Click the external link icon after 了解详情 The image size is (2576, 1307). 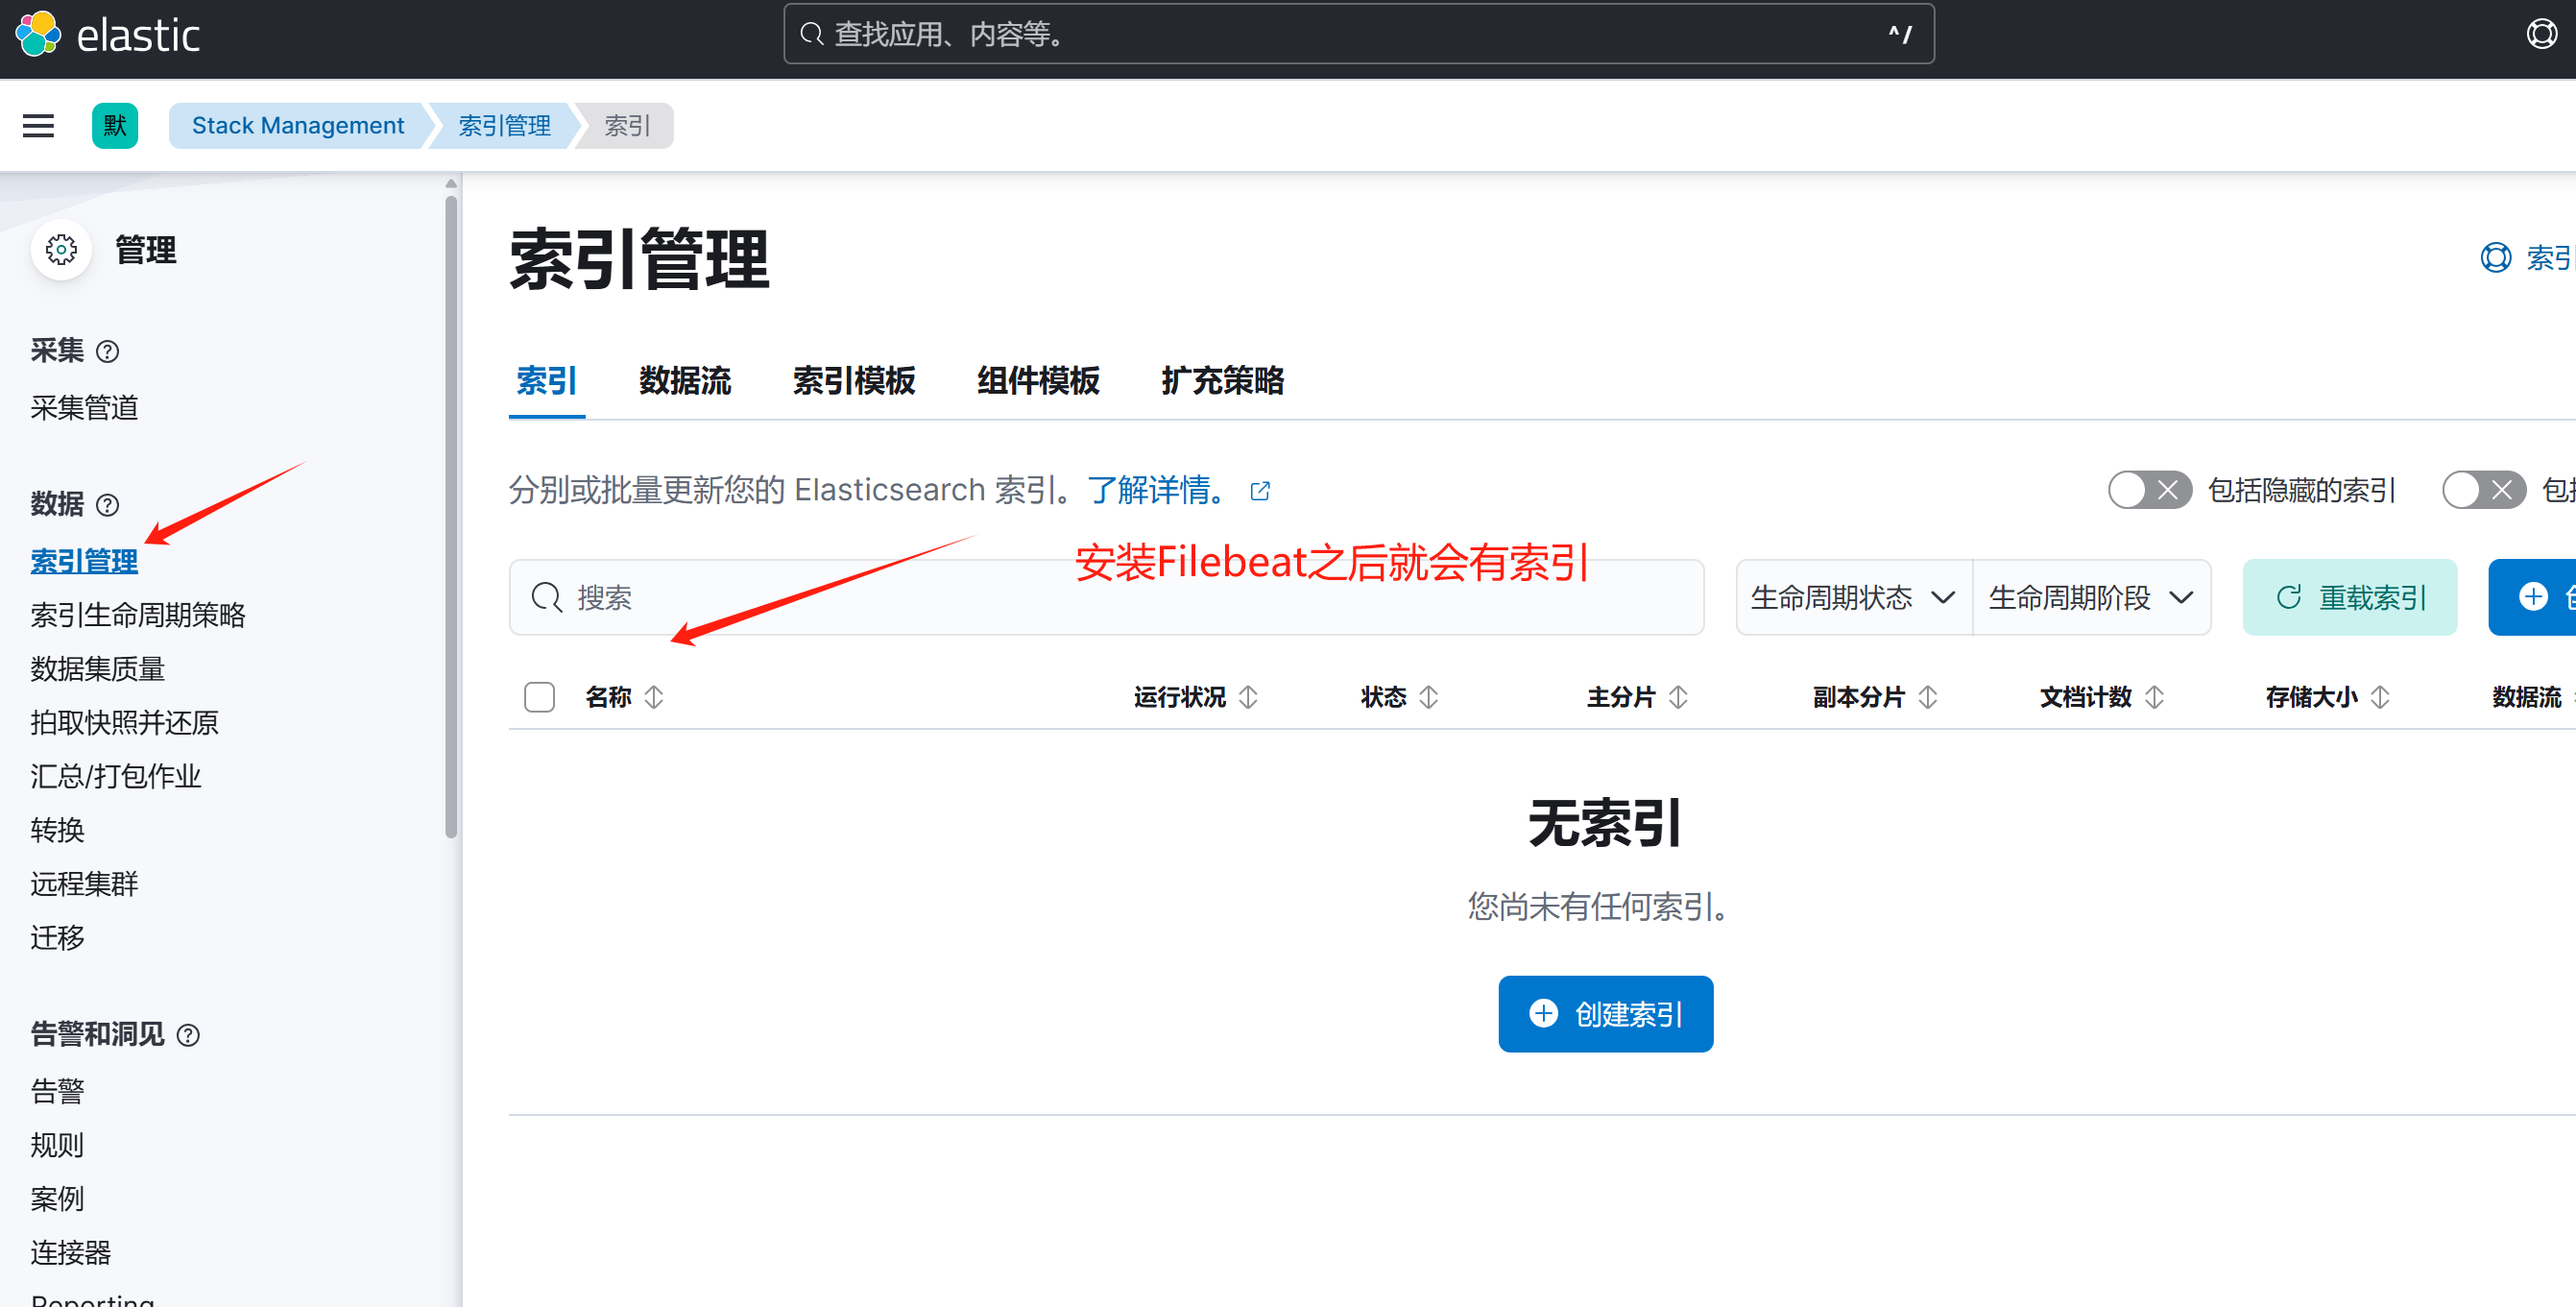coord(1260,491)
